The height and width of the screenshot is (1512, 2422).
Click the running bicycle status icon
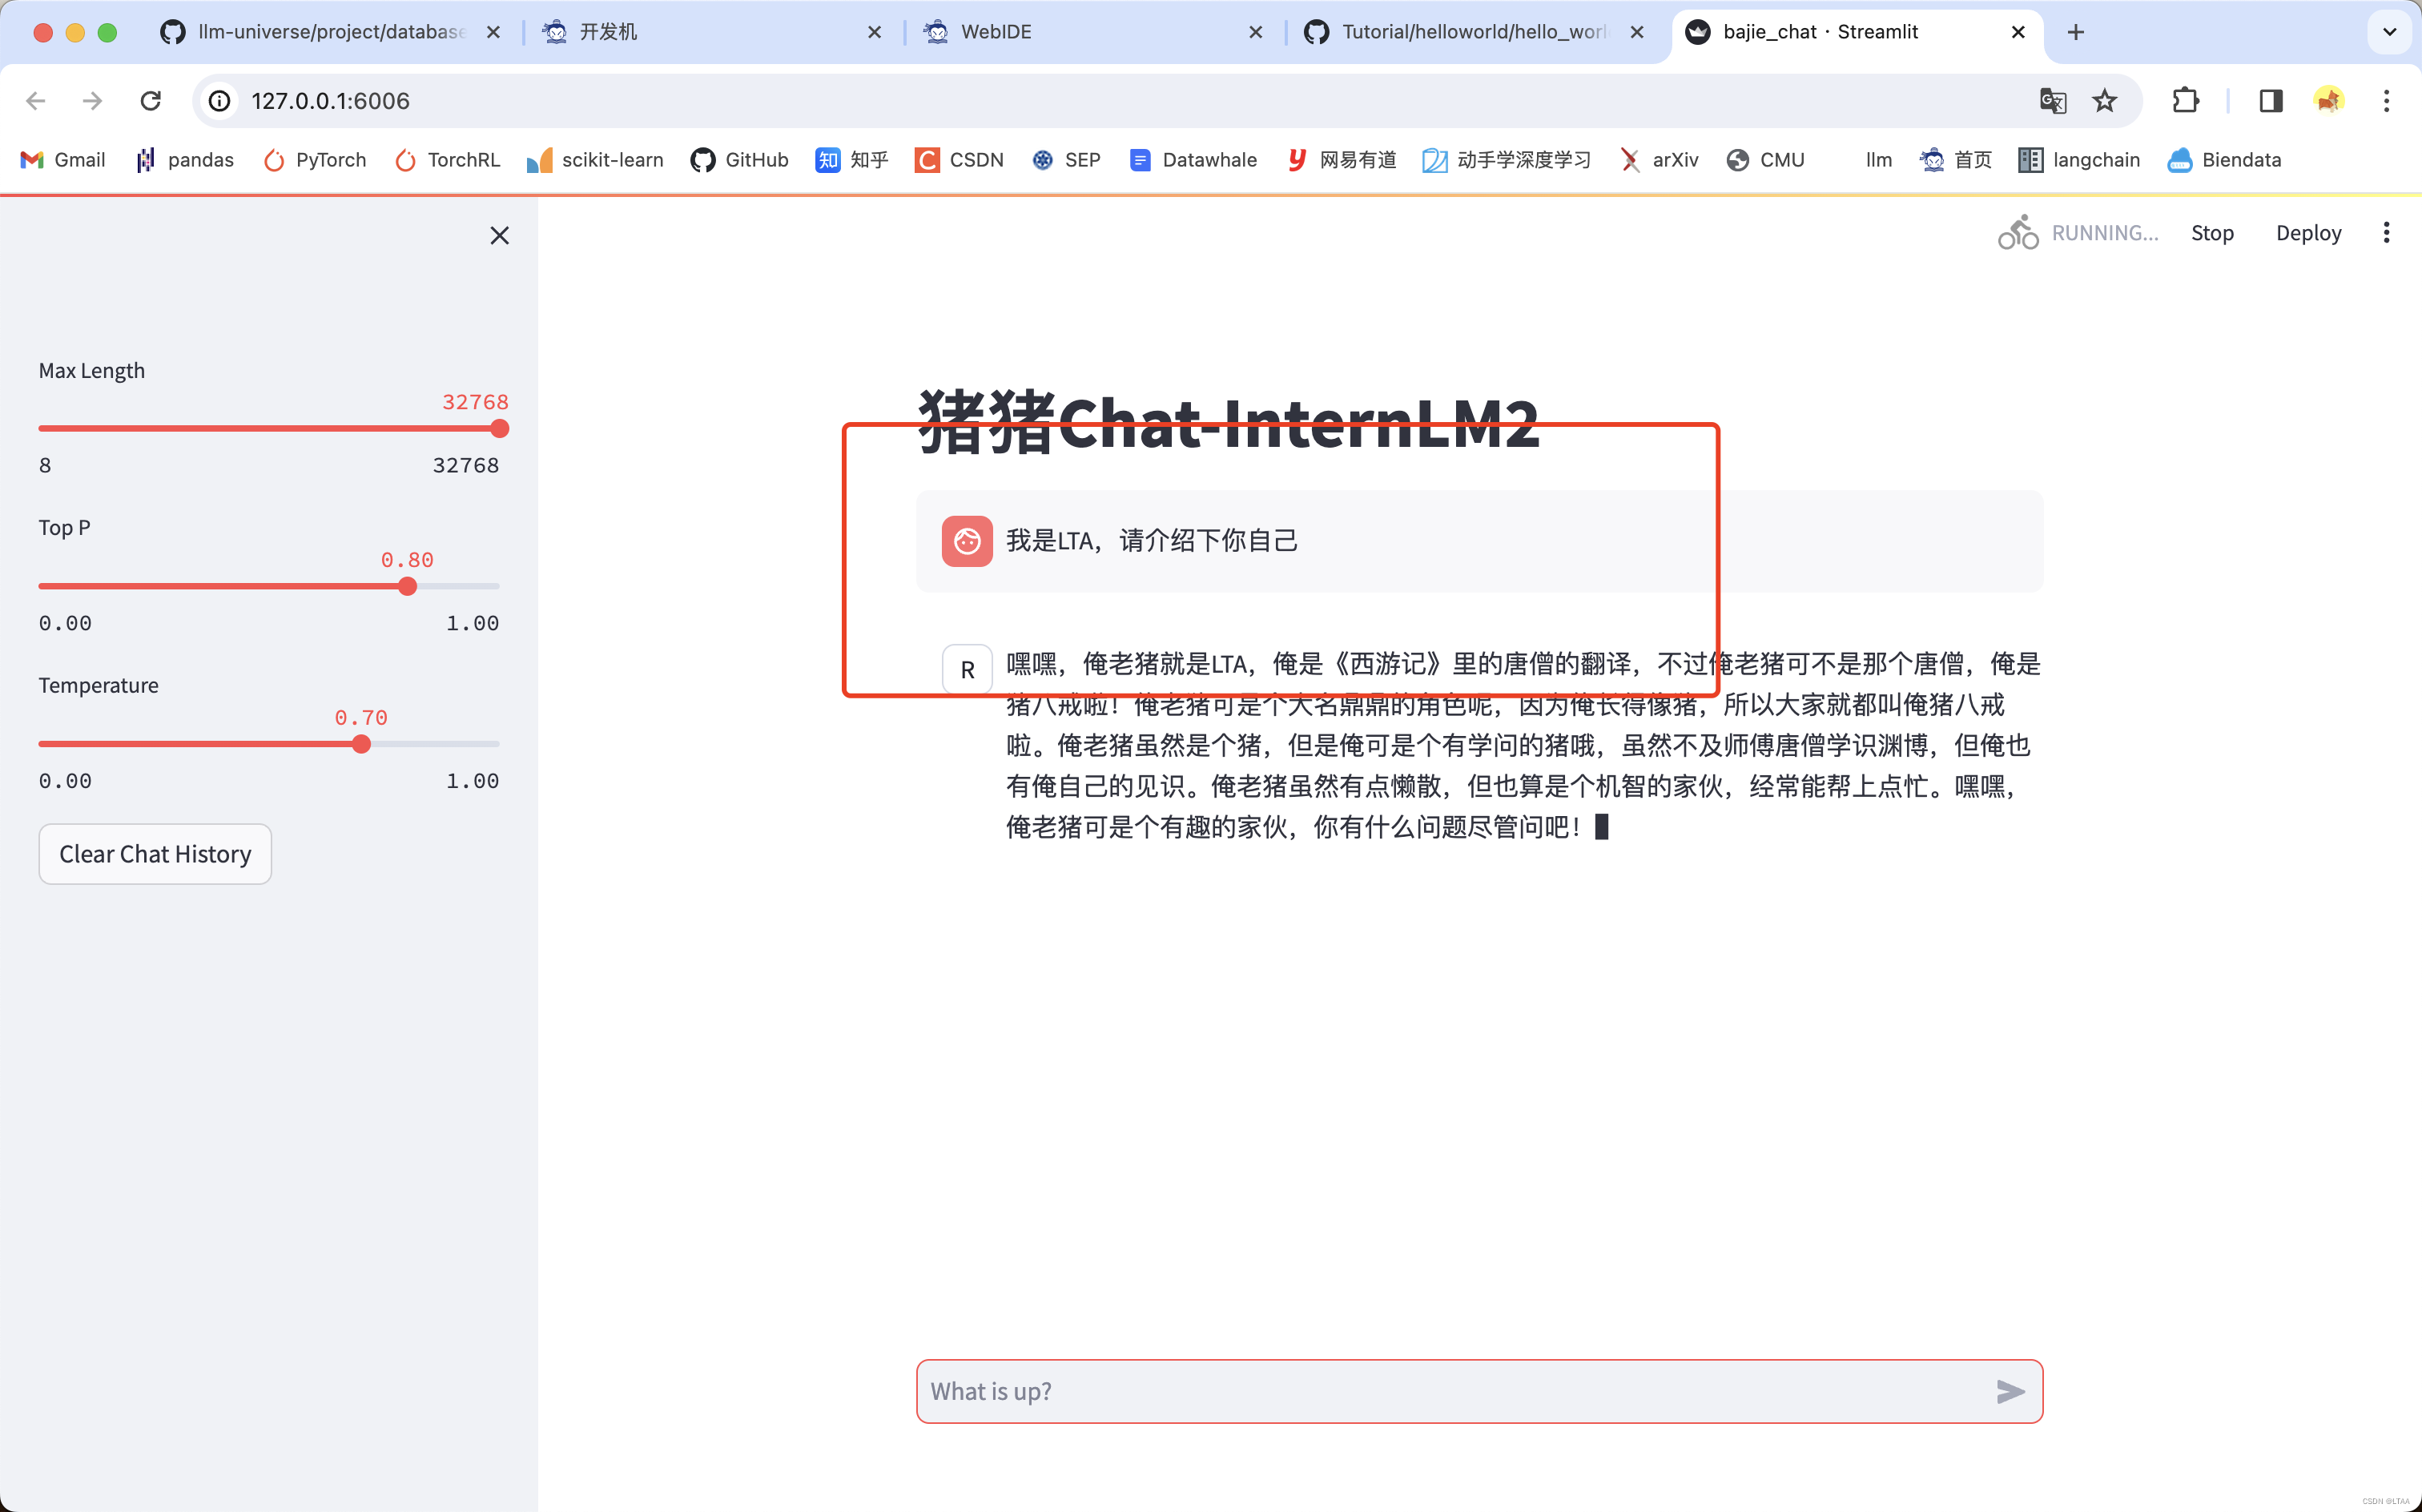click(x=2018, y=233)
